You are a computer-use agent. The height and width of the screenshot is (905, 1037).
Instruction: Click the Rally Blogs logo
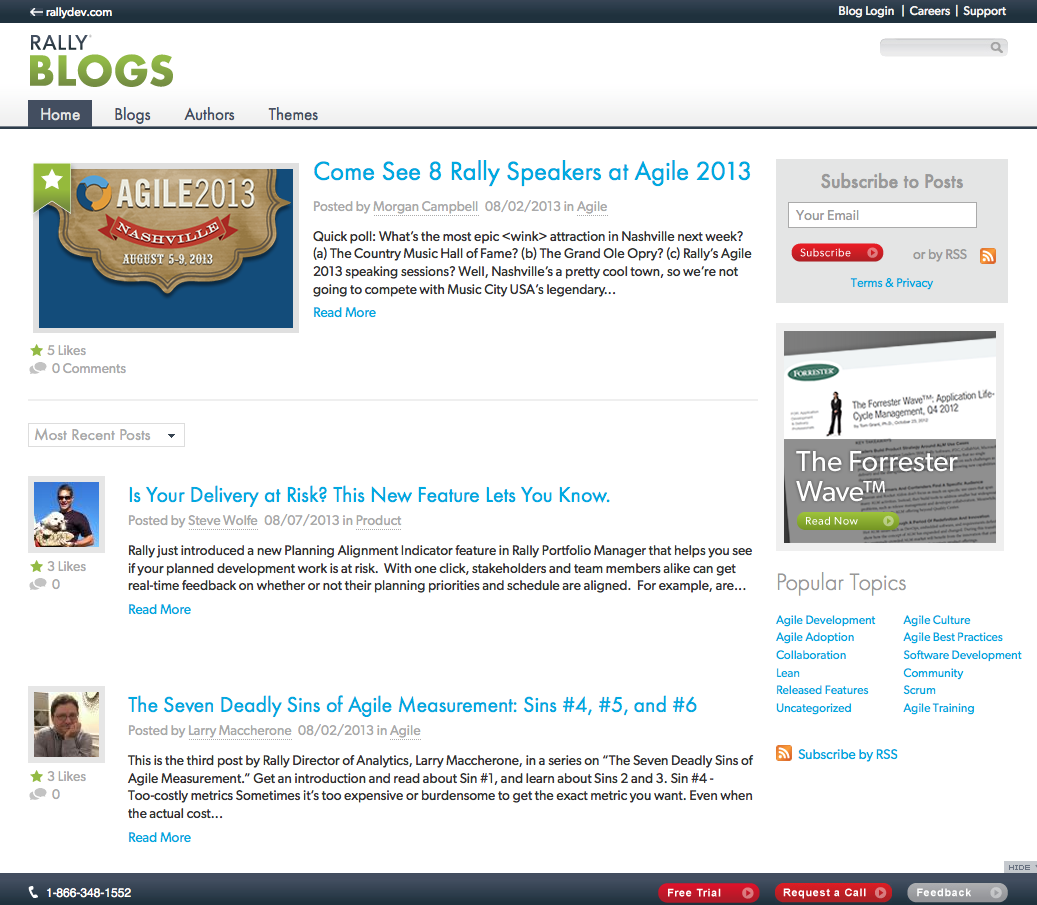pyautogui.click(x=101, y=61)
